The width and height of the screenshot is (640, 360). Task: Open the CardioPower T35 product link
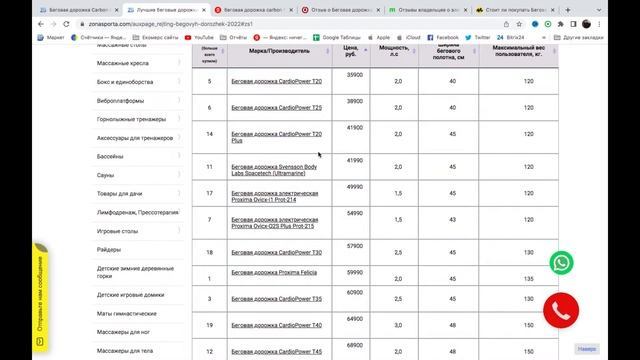[277, 299]
